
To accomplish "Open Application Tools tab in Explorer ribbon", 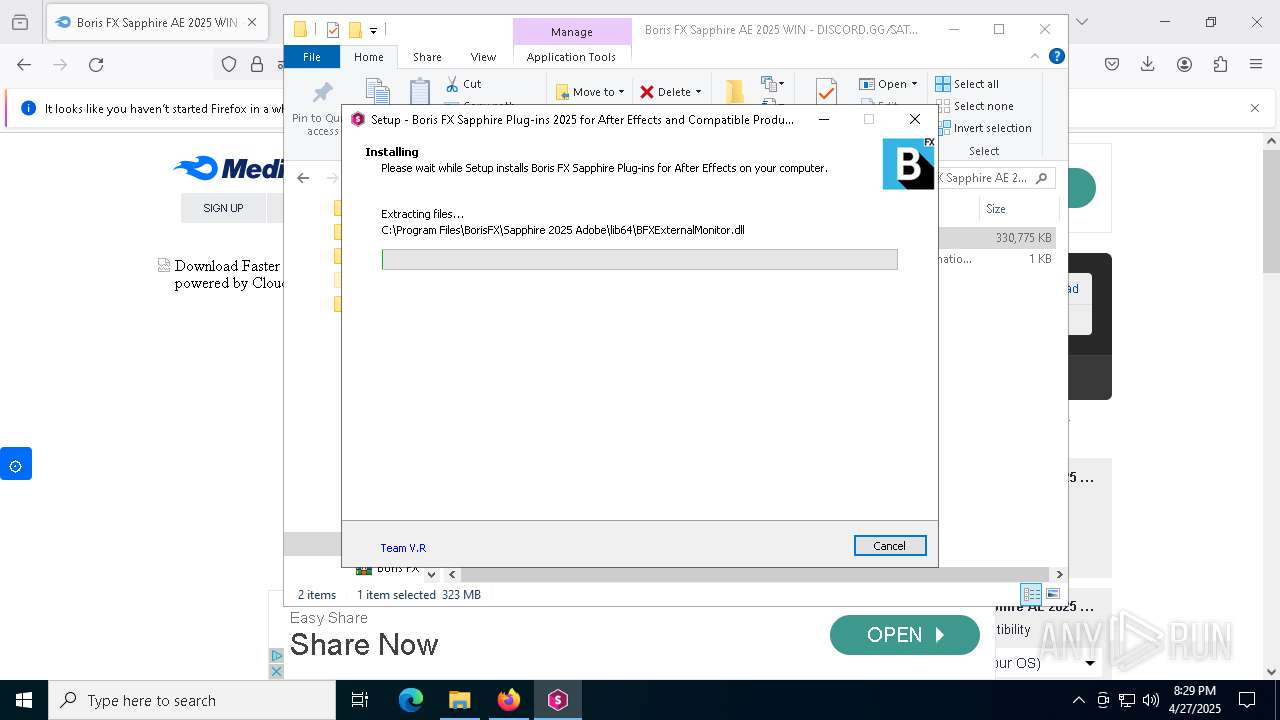I will pos(571,57).
